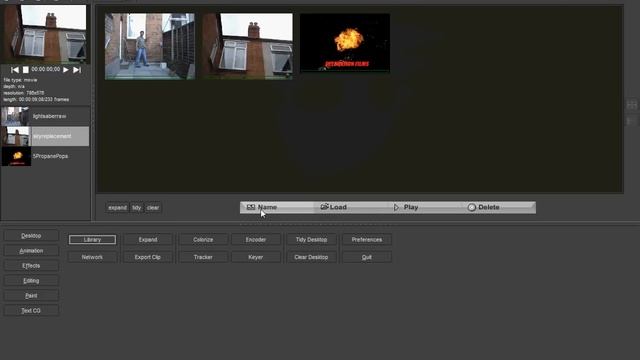This screenshot has height=360, width=640.
Task: Click the Tidy Desktop button
Action: [311, 240]
